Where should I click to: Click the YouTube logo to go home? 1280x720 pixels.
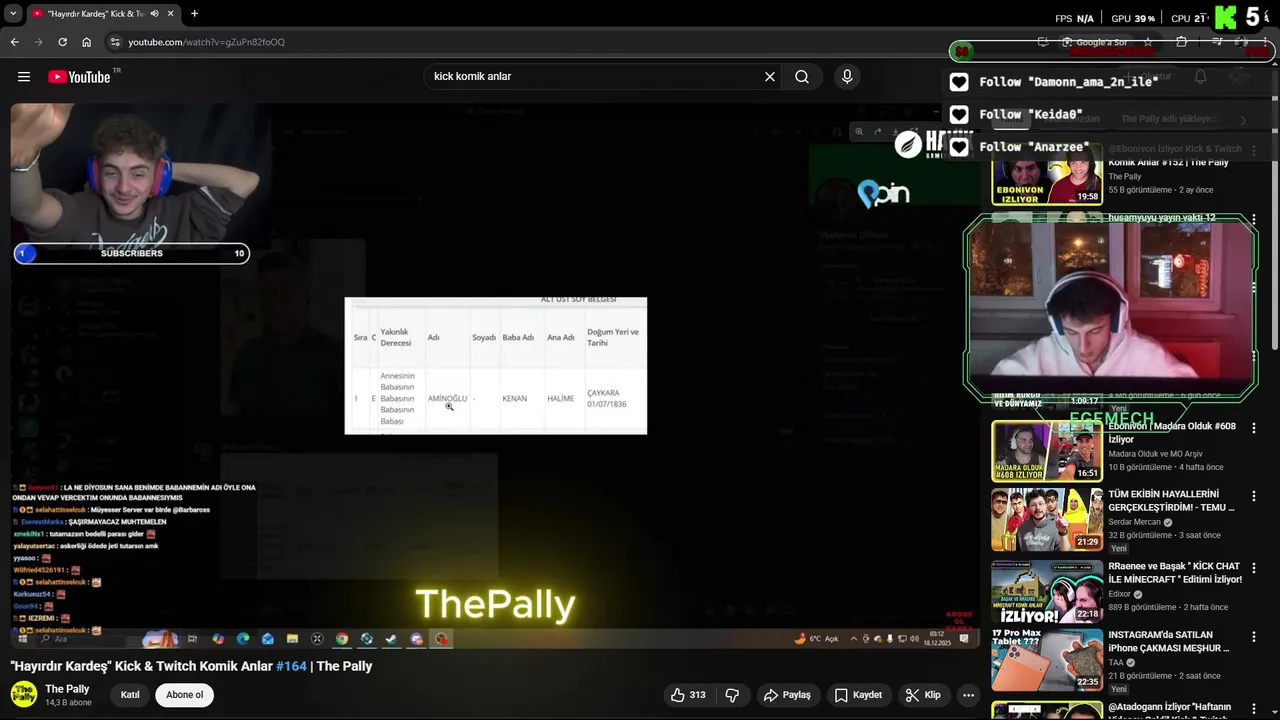[79, 77]
